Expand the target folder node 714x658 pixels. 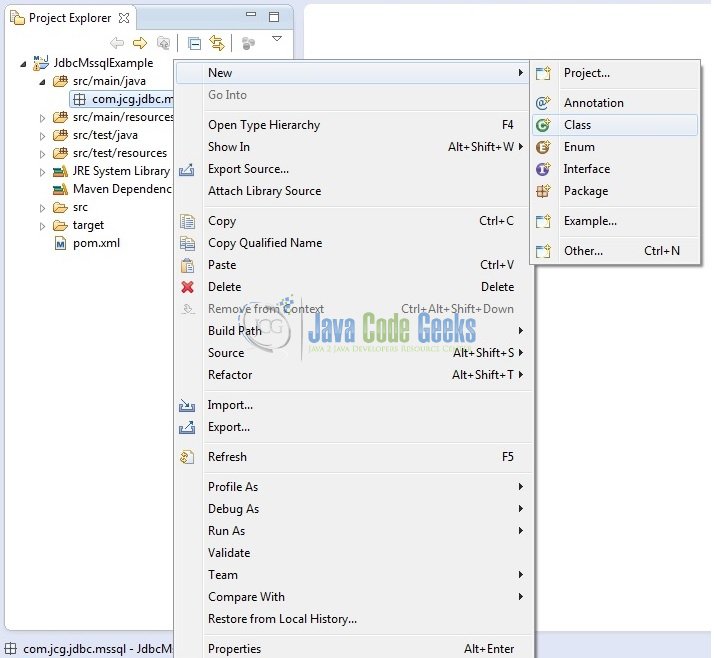coord(42,226)
